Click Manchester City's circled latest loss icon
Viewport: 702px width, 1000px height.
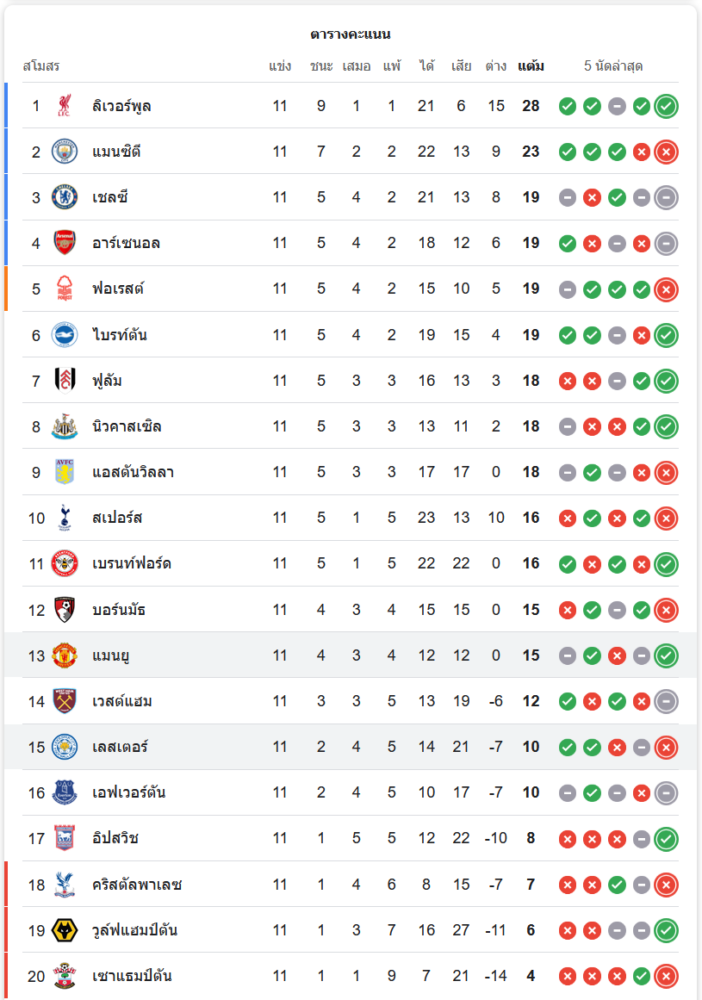coord(666,151)
